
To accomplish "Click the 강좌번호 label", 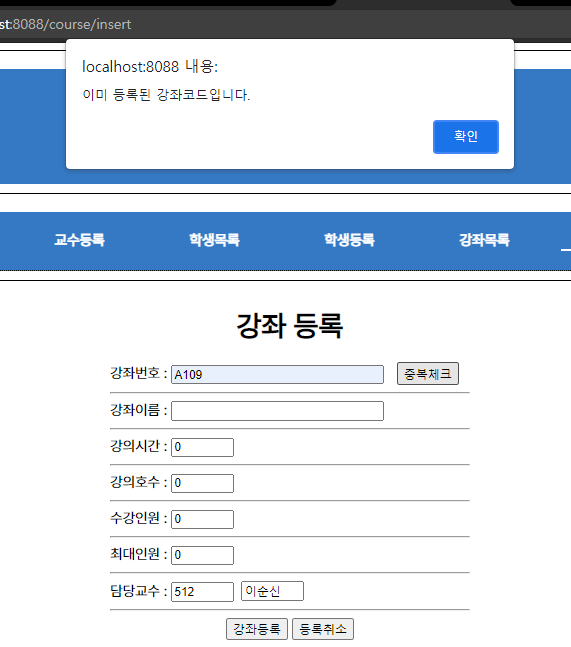I will (x=139, y=373).
